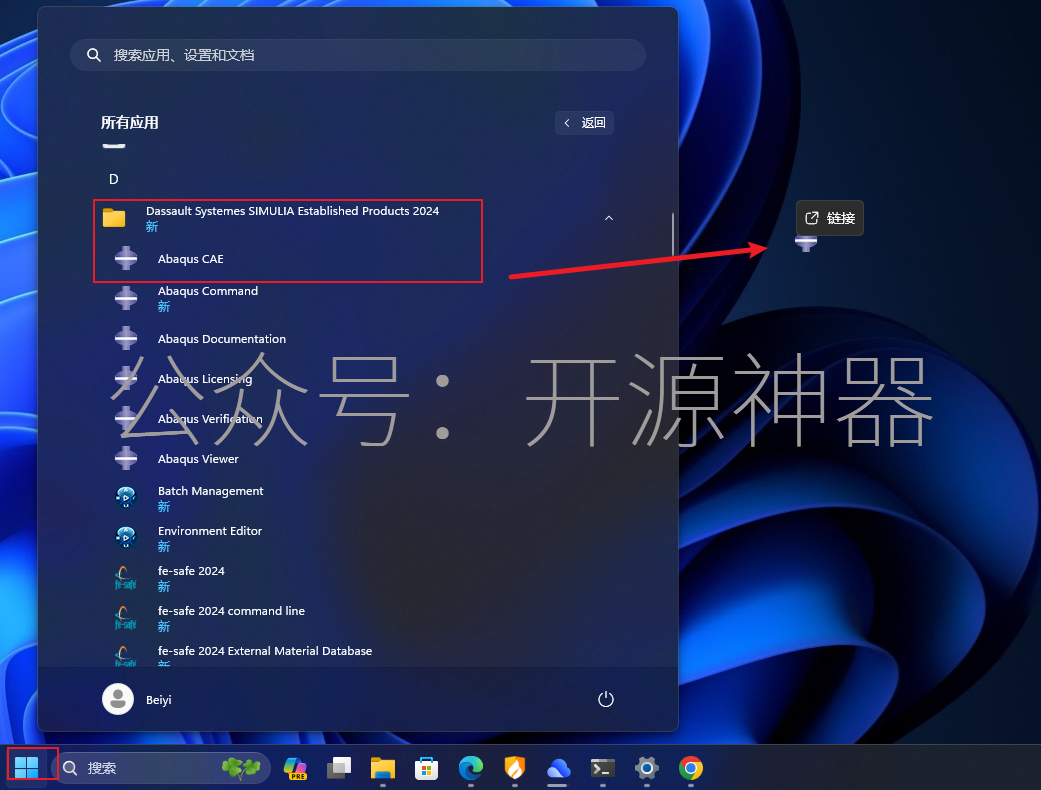Open fe-safe 2024 command line entry
The height and width of the screenshot is (790, 1041).
(359, 617)
